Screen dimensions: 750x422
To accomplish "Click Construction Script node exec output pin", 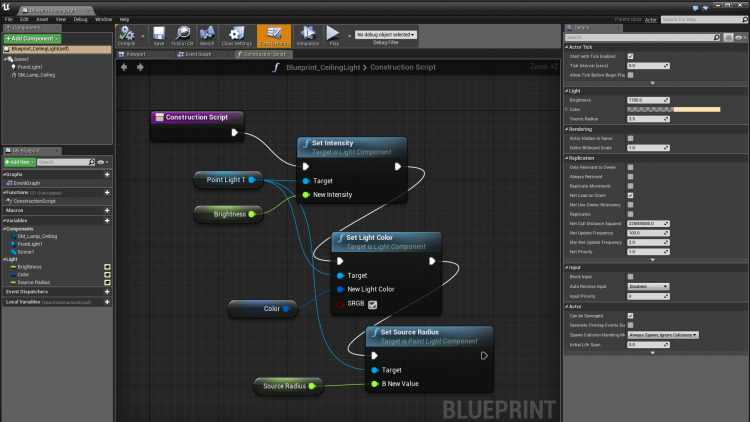I will coord(234,133).
